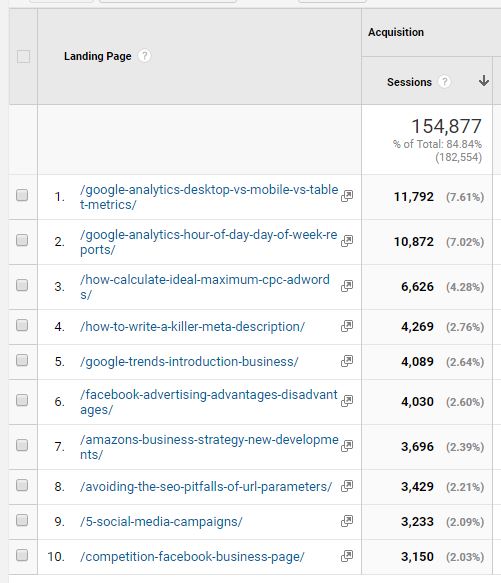501x583 pixels.
Task: Select the sessions value 3,150
Action: (x=417, y=557)
